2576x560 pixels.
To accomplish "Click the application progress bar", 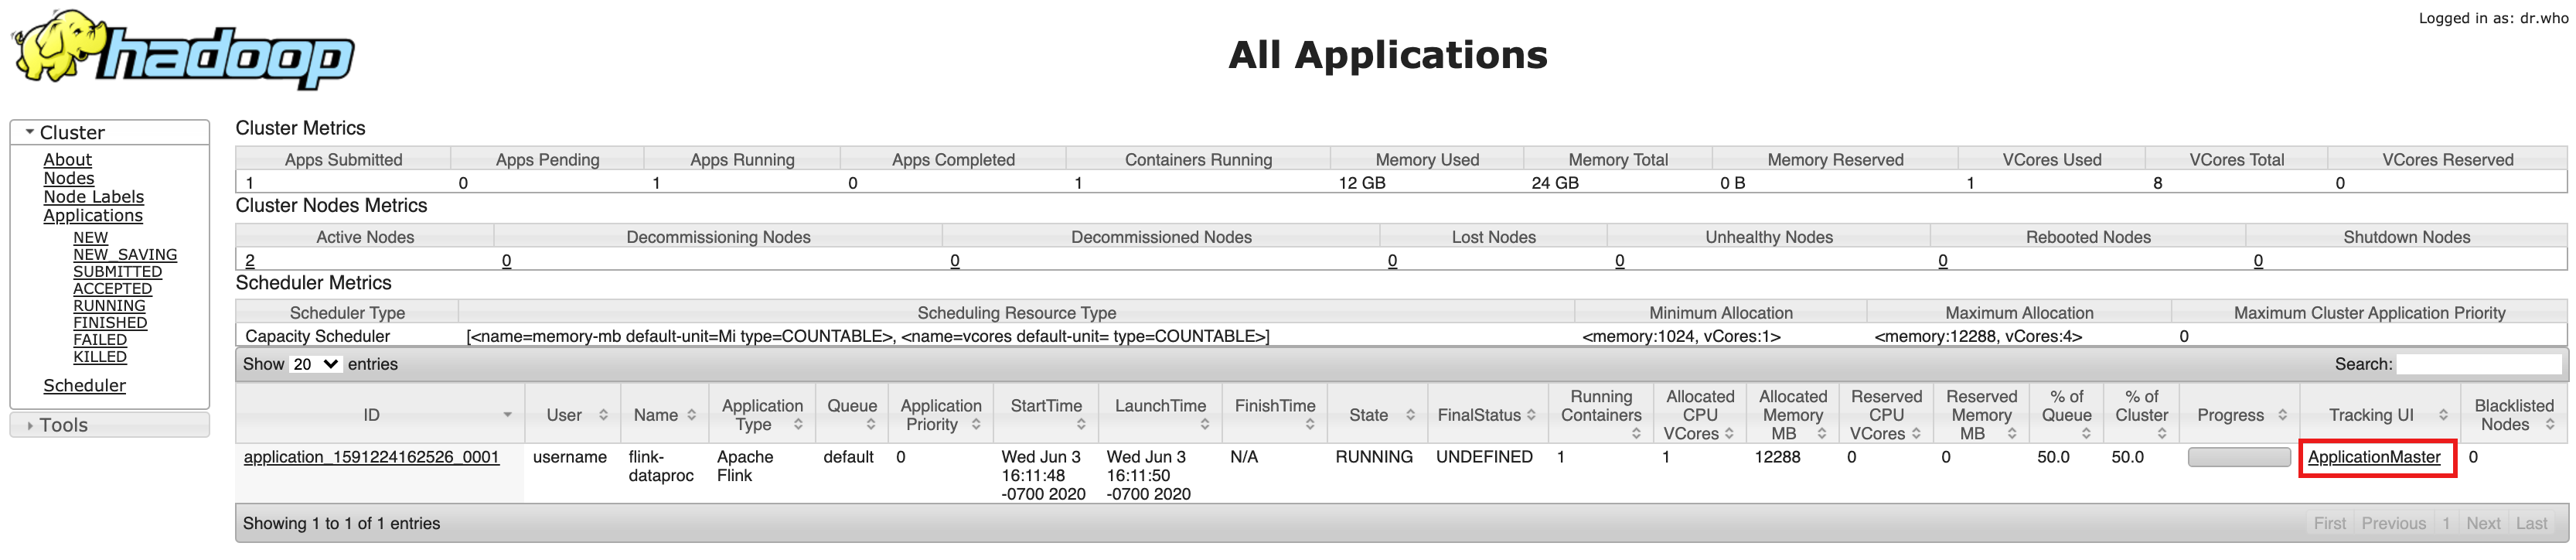I will [2238, 457].
